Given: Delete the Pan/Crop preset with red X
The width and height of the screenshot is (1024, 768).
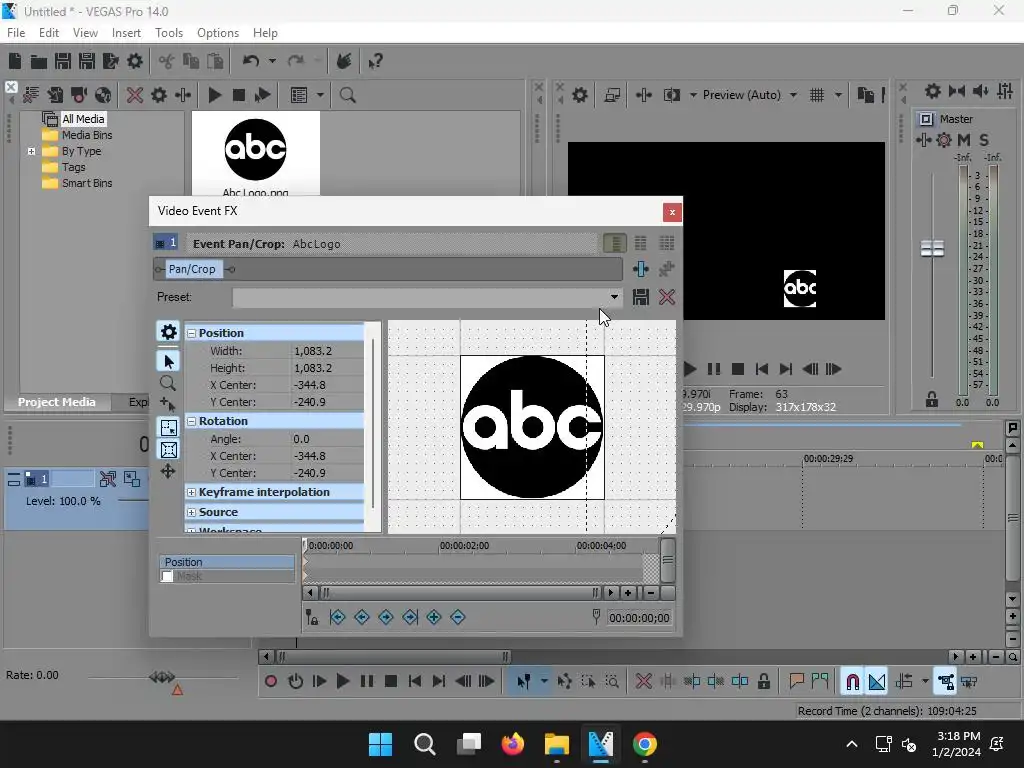Looking at the screenshot, I should [667, 297].
